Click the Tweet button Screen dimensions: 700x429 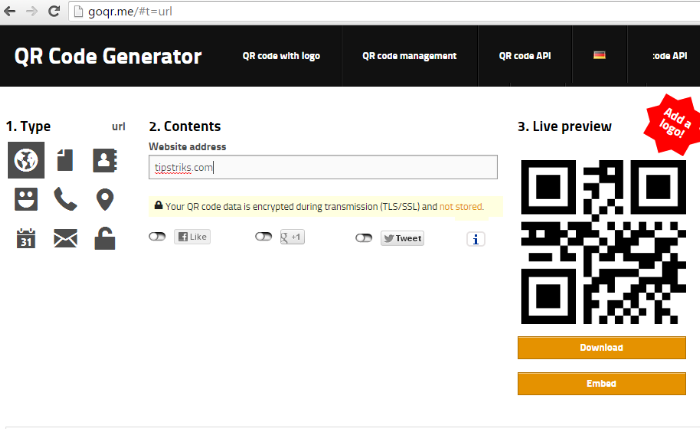point(402,238)
